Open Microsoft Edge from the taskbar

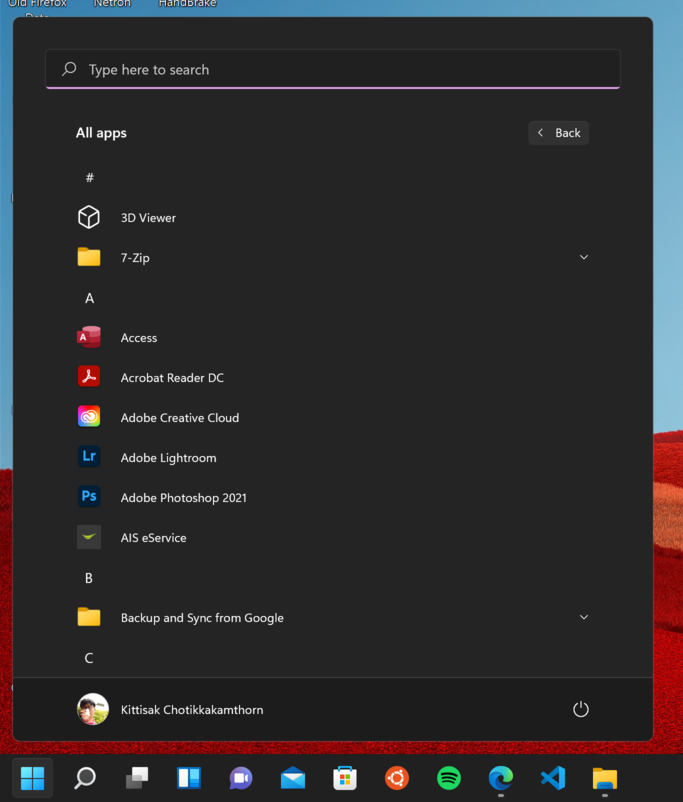pos(501,778)
